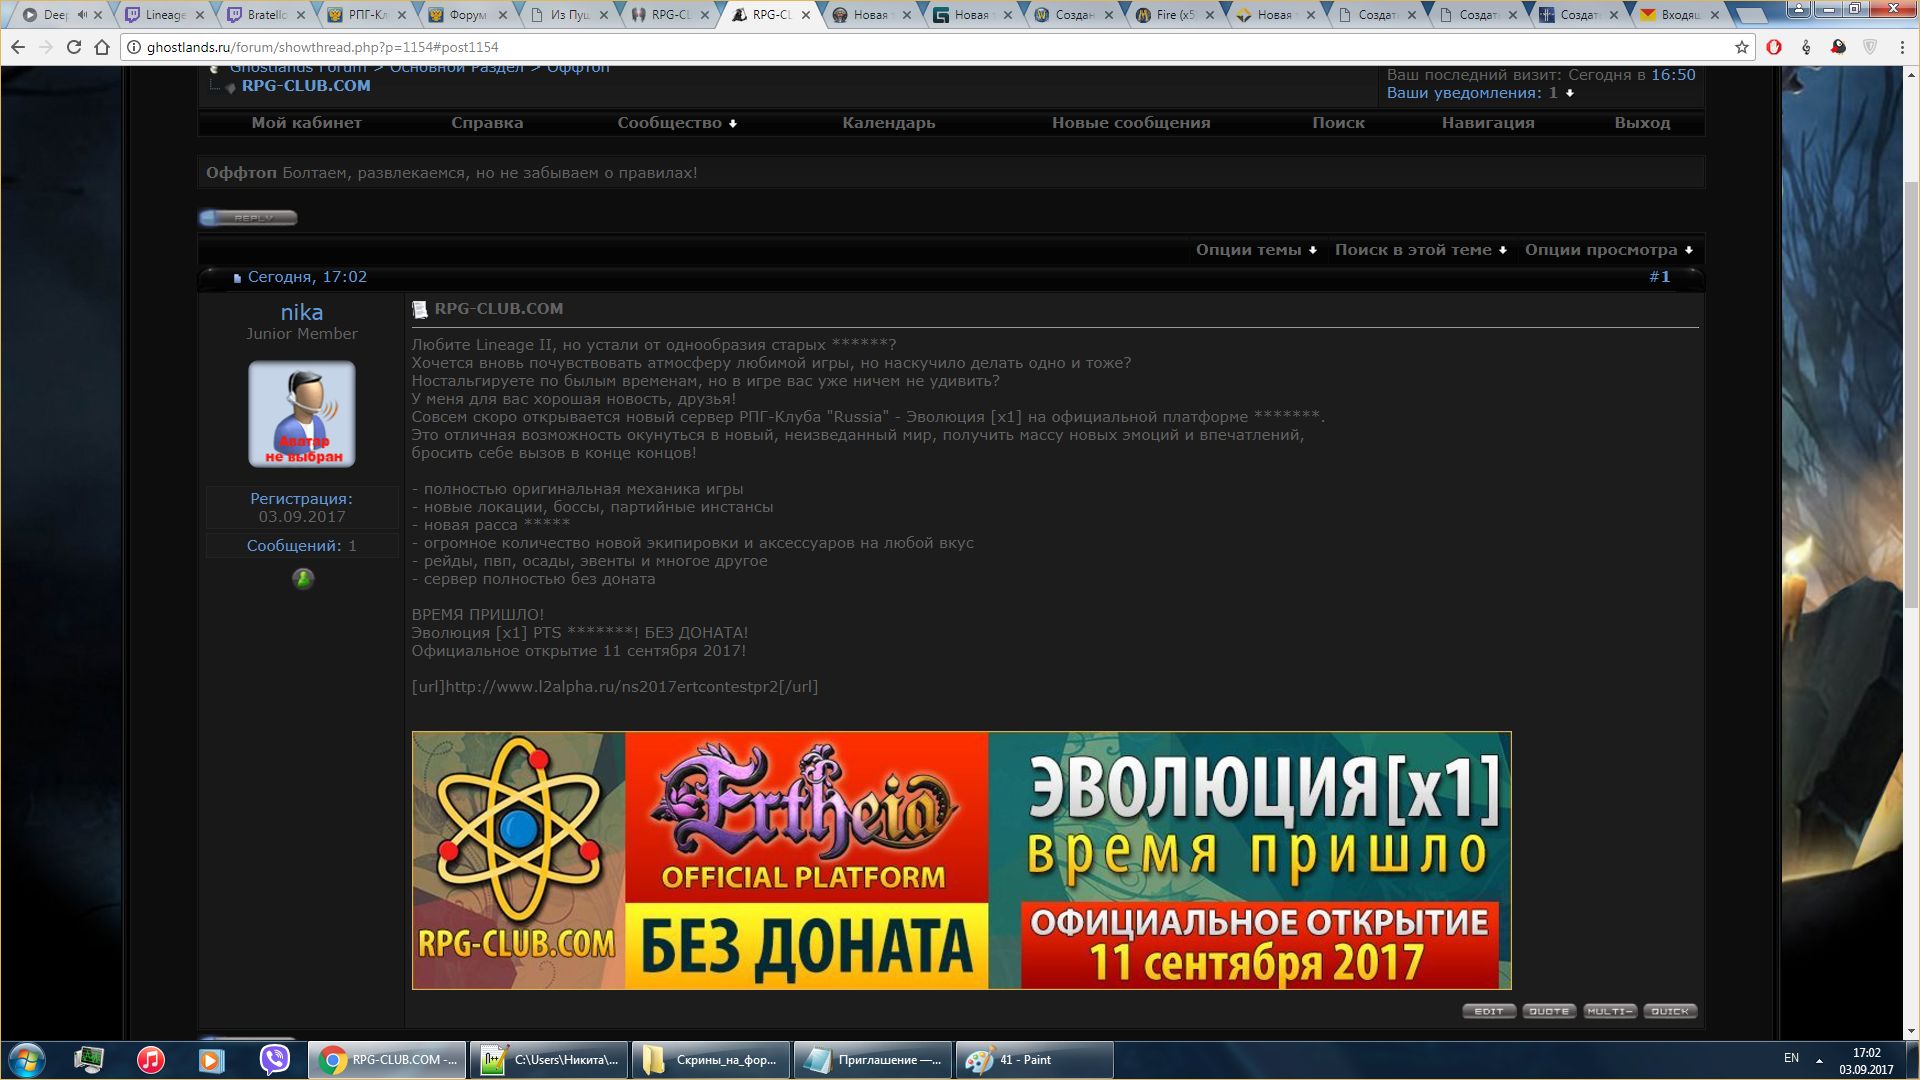This screenshot has width=1920, height=1080.
Task: Switch to the Bratellc browser tab
Action: coord(266,15)
